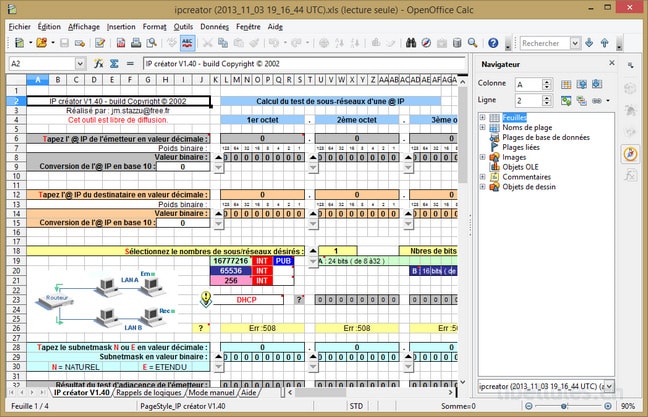Increase spinner for sous/réseaux désirés

click(x=313, y=251)
